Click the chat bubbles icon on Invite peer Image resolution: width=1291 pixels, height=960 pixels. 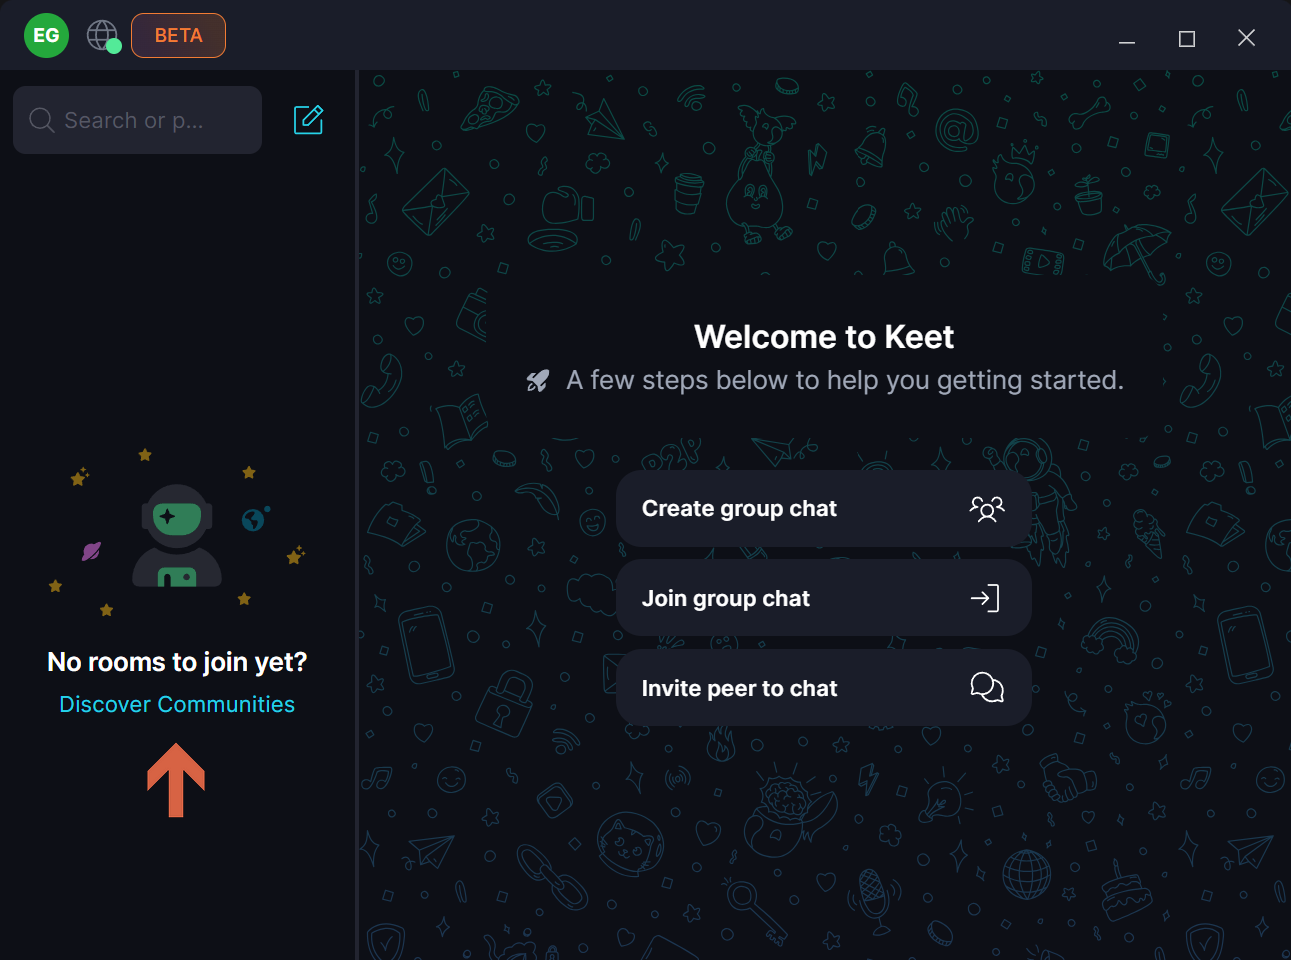[x=986, y=687]
